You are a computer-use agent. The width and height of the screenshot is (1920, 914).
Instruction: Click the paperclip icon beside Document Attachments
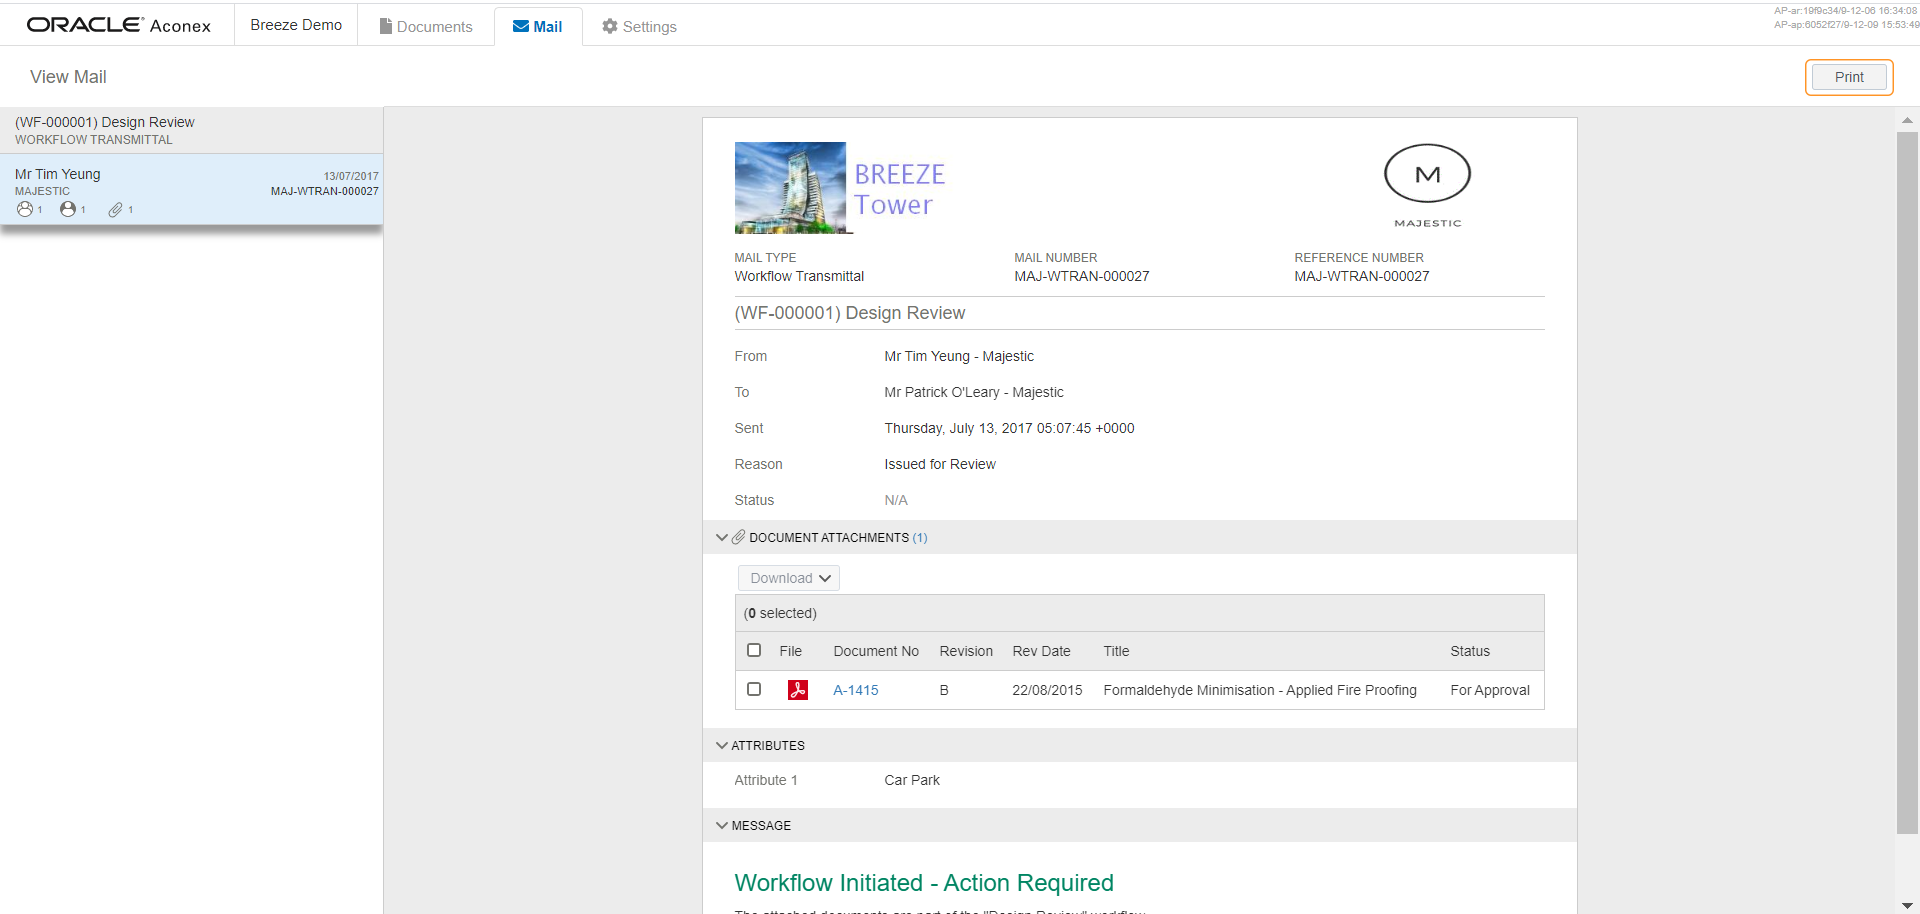pos(738,537)
